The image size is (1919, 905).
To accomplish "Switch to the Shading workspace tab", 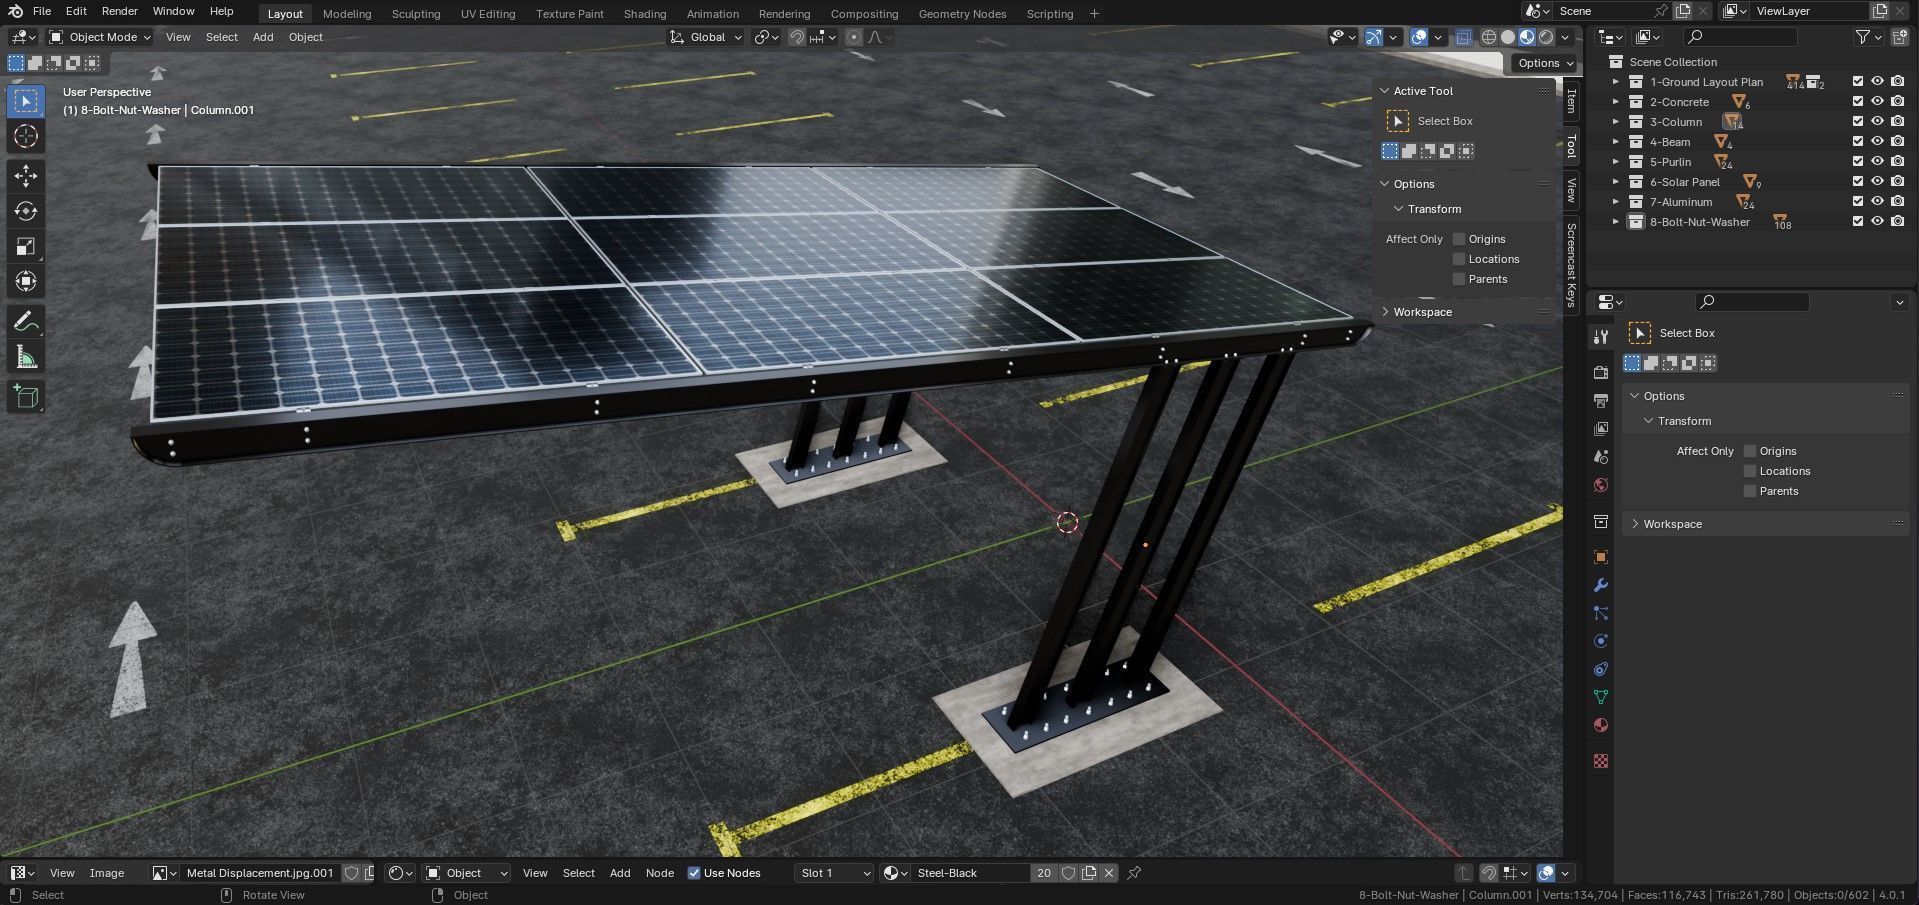I will click(x=645, y=14).
